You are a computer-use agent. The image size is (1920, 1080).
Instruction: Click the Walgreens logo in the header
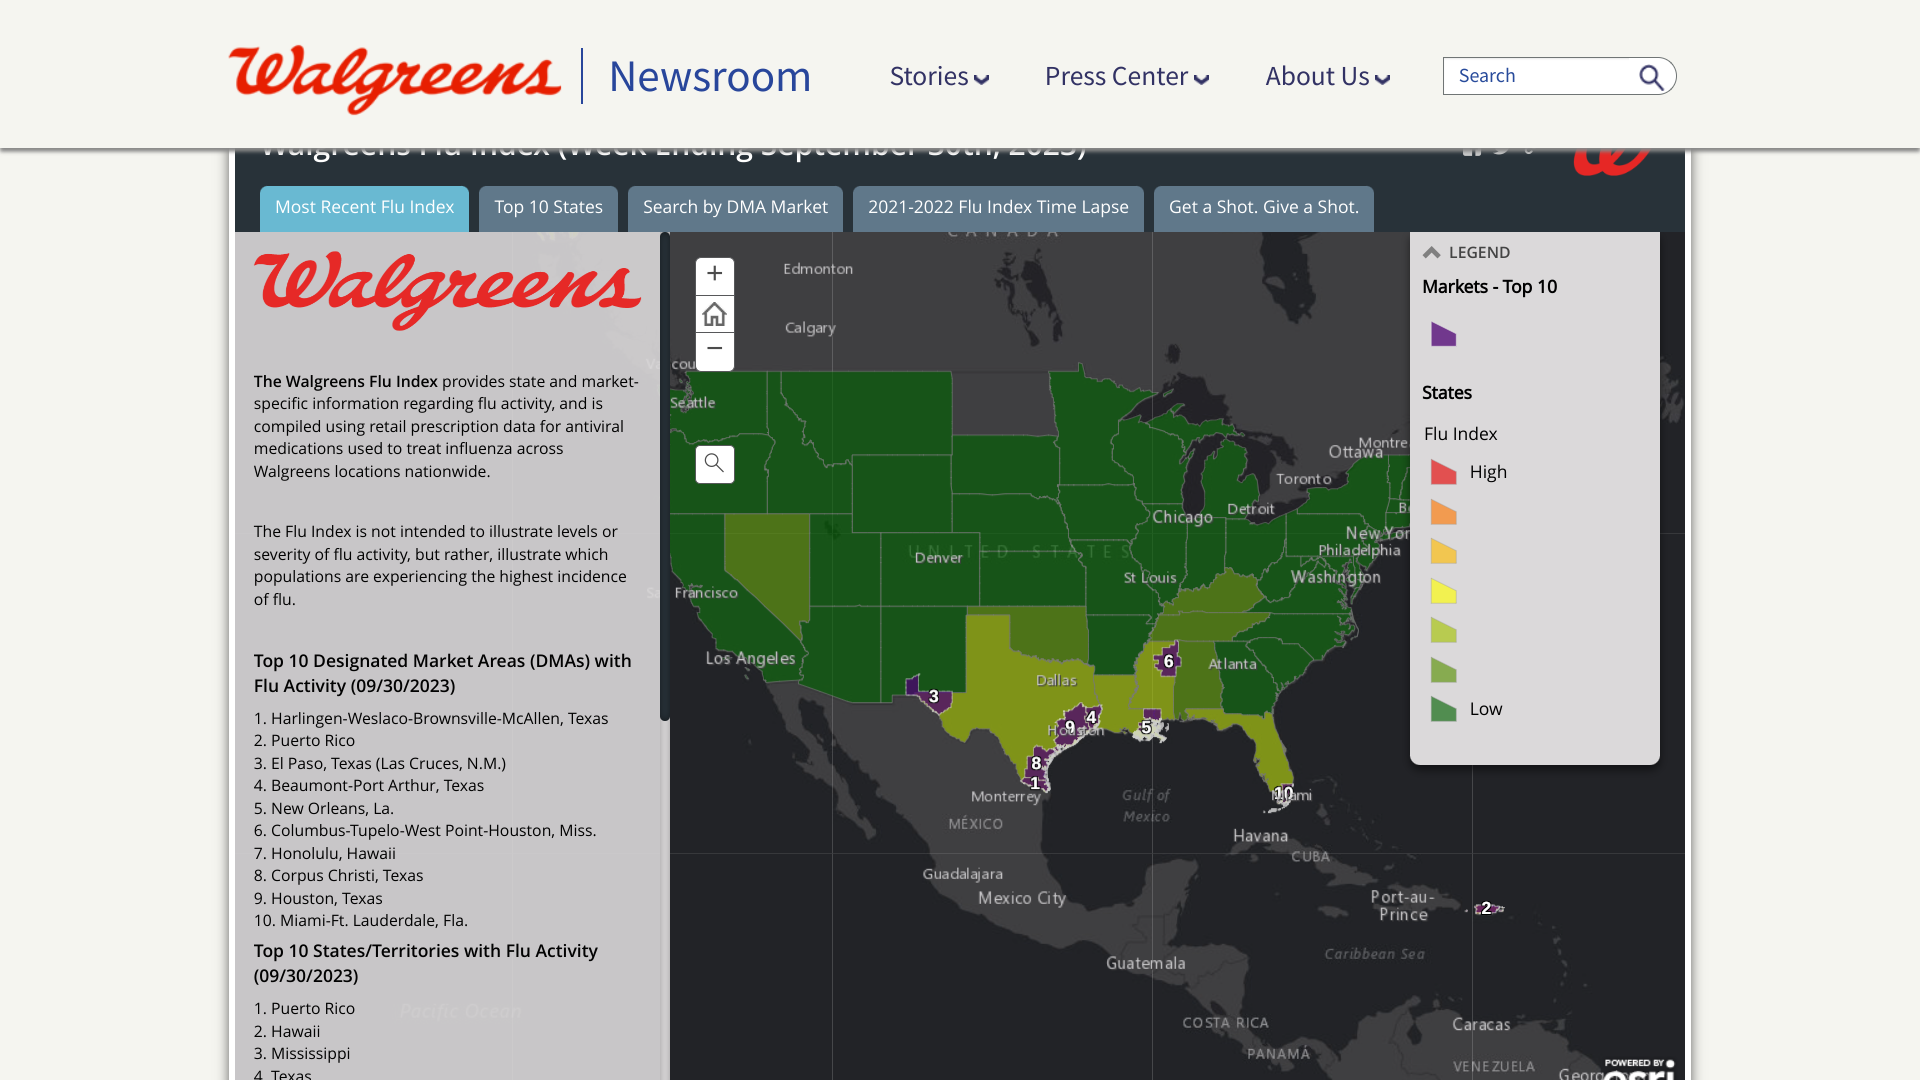tap(394, 77)
